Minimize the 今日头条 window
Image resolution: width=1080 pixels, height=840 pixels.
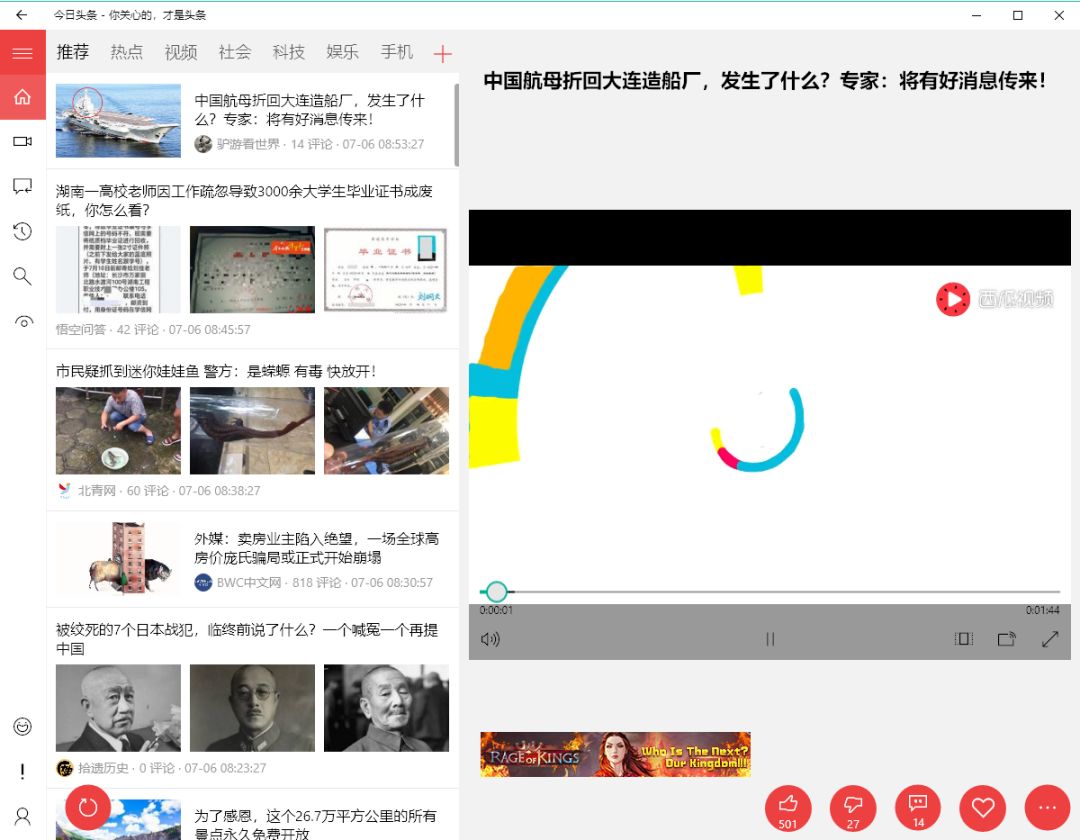point(976,15)
